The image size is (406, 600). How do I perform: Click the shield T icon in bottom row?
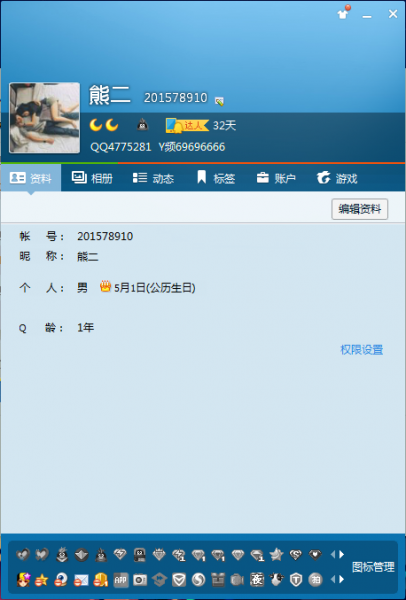pyautogui.click(x=296, y=580)
